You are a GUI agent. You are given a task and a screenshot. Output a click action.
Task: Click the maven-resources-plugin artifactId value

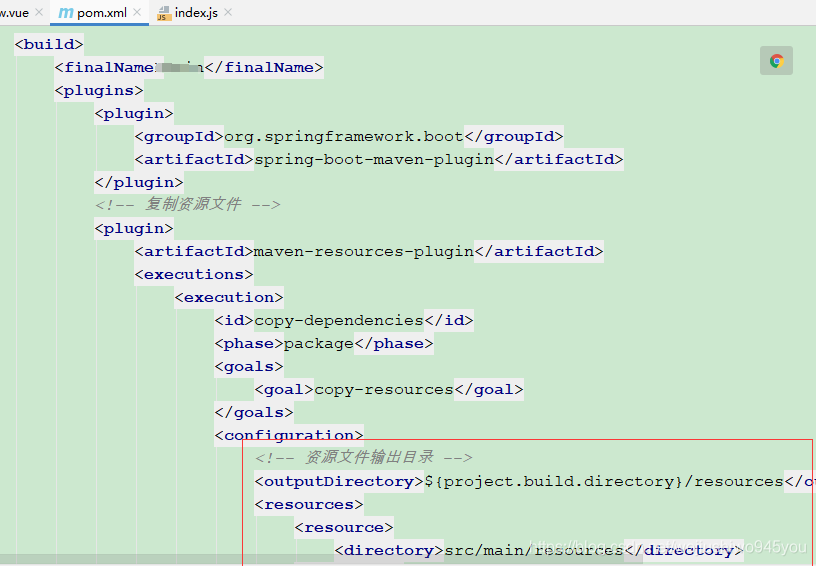click(364, 251)
